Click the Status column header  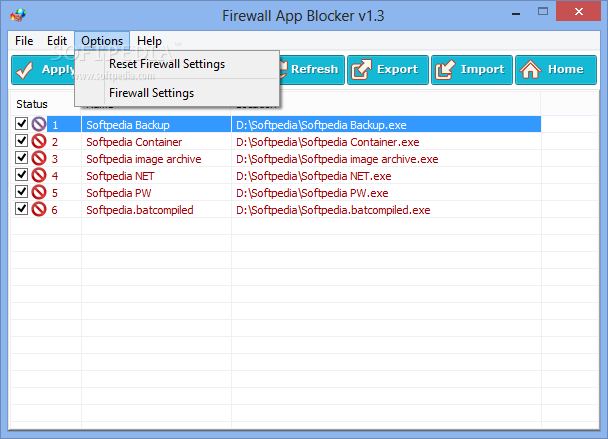32,104
